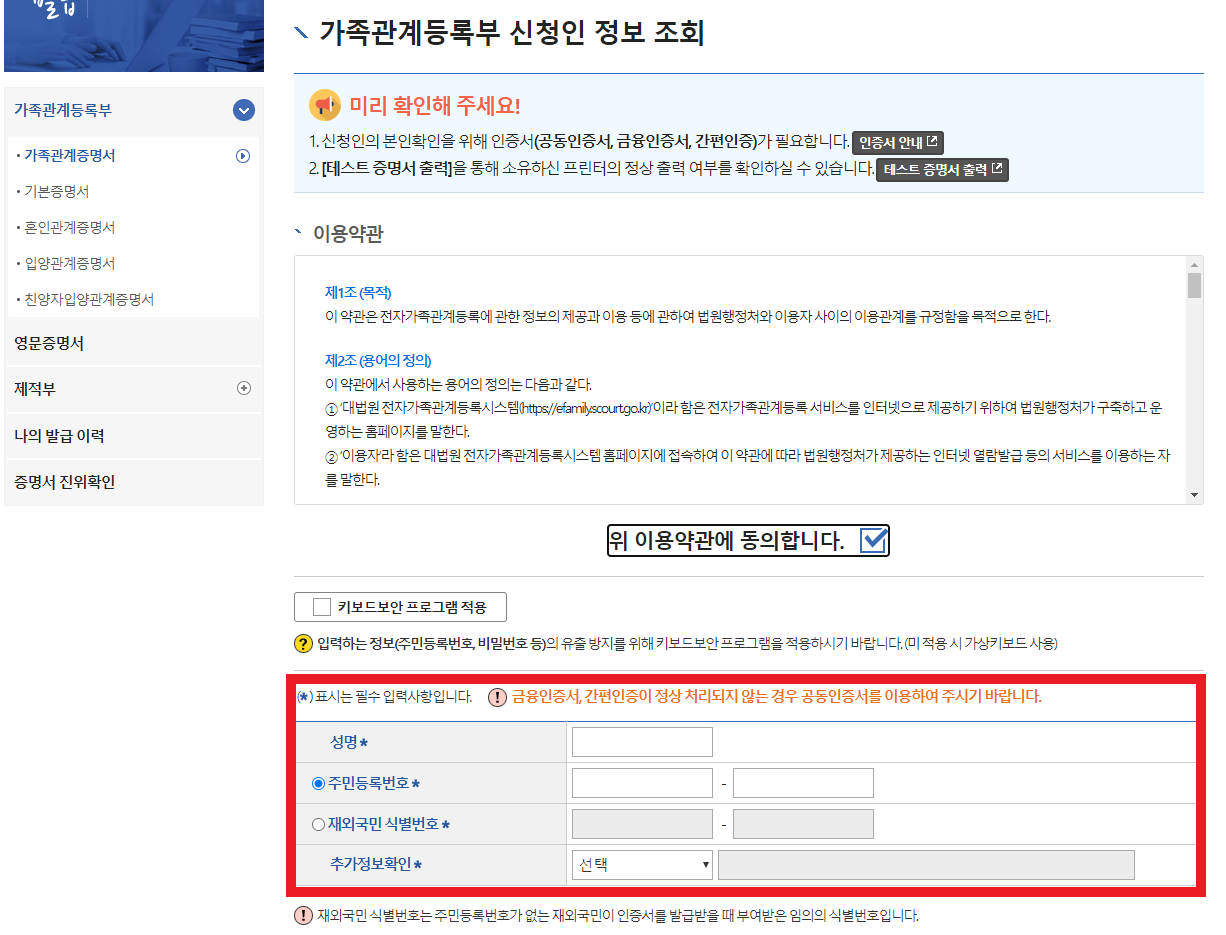The width and height of the screenshot is (1226, 935).
Task: Go to 영문증명서 menu
Action: [x=49, y=344]
